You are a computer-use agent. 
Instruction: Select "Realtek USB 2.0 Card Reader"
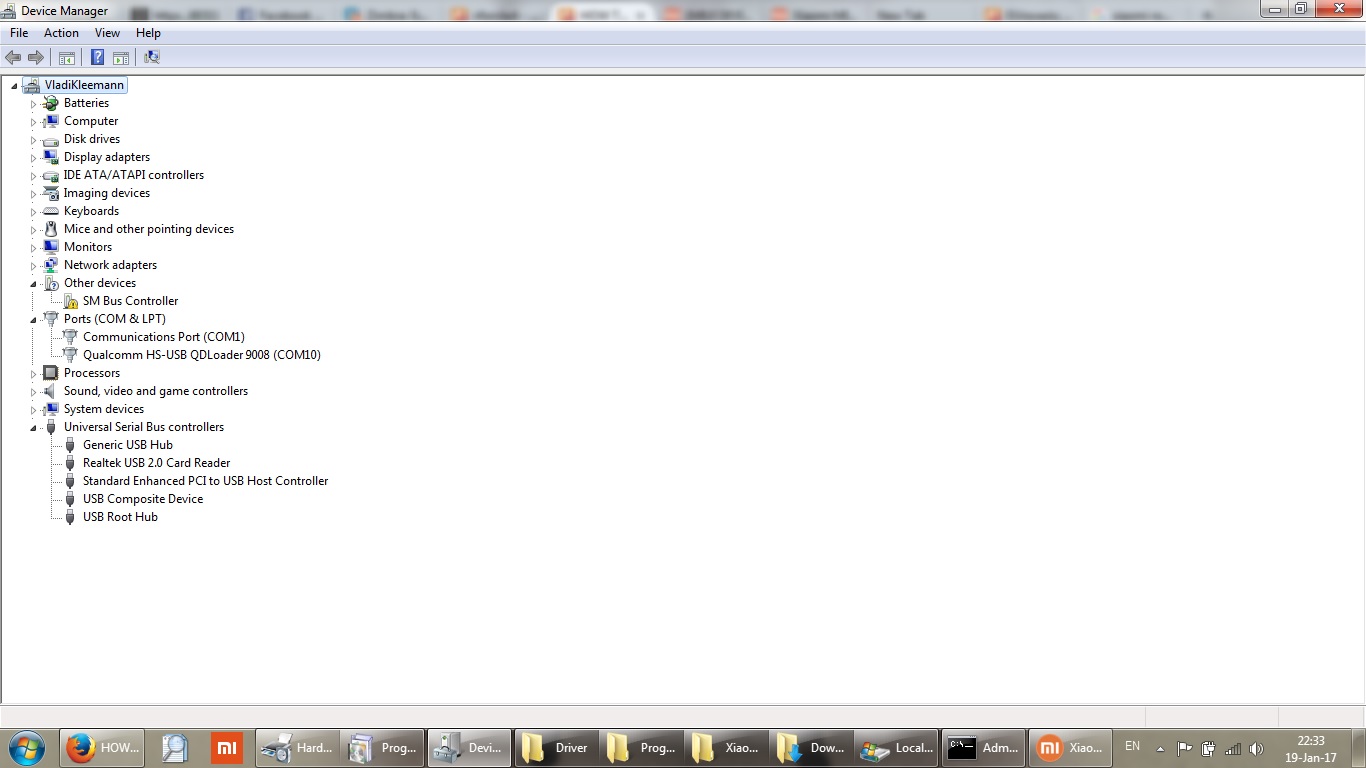(157, 463)
